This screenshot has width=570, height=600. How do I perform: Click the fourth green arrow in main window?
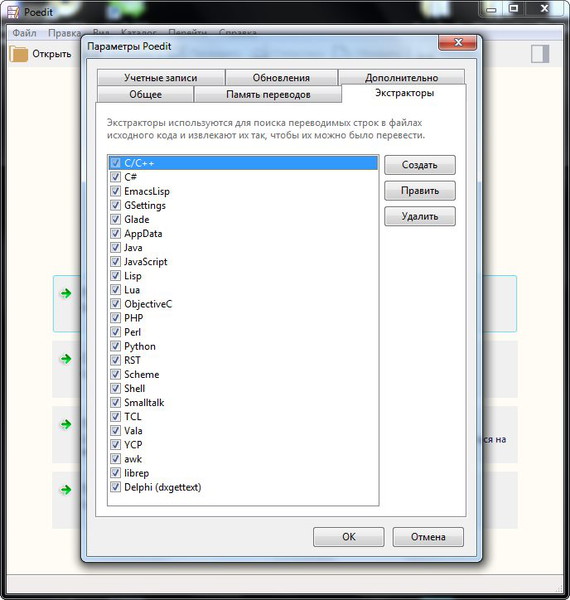pyautogui.click(x=66, y=490)
